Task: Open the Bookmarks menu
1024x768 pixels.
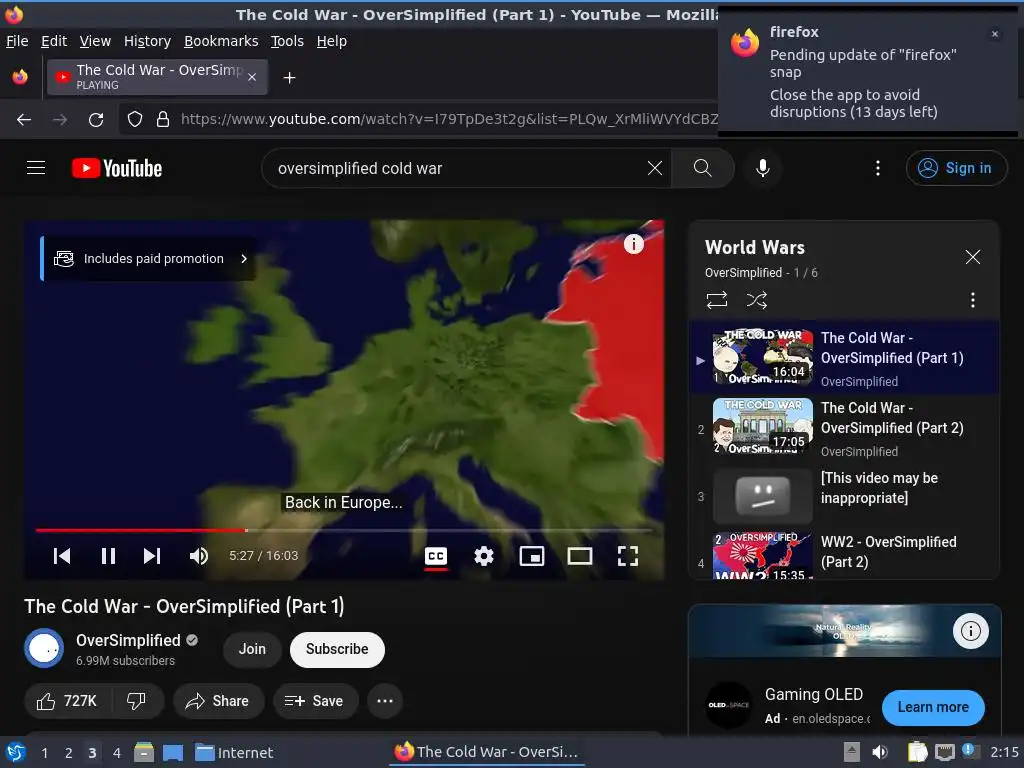Action: (x=221, y=41)
